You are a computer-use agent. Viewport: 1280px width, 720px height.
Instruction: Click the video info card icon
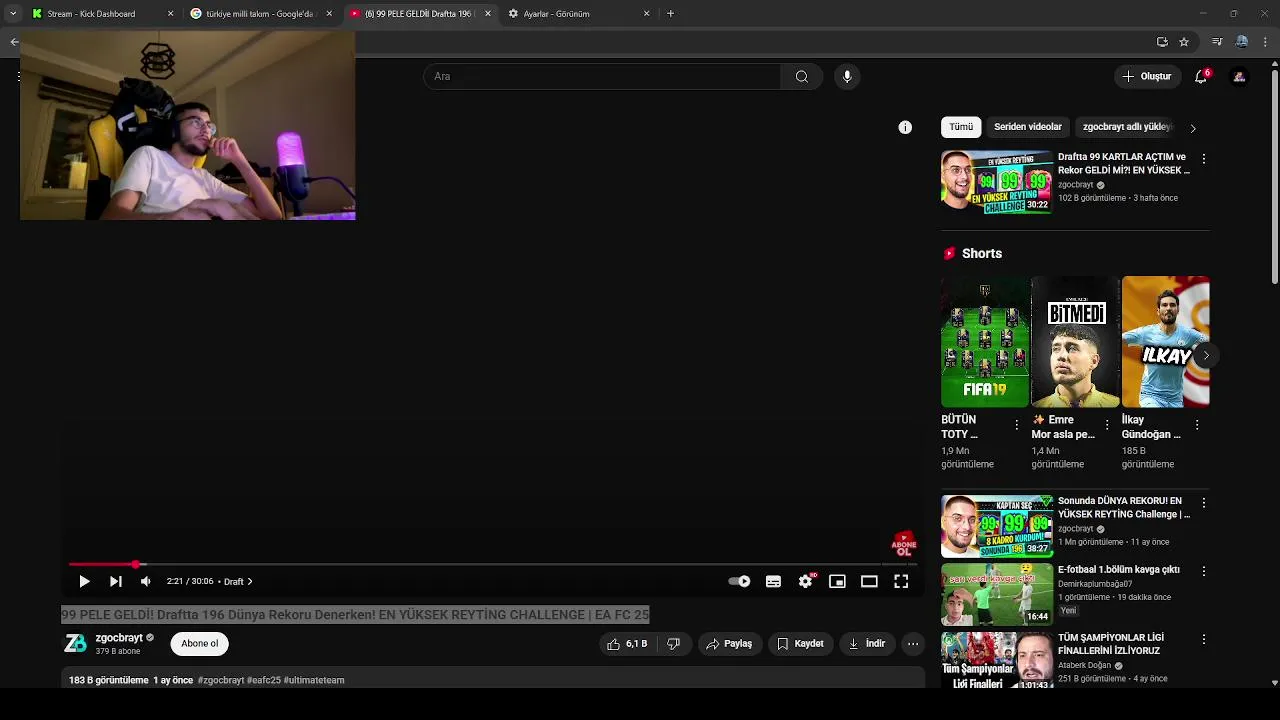pos(905,127)
